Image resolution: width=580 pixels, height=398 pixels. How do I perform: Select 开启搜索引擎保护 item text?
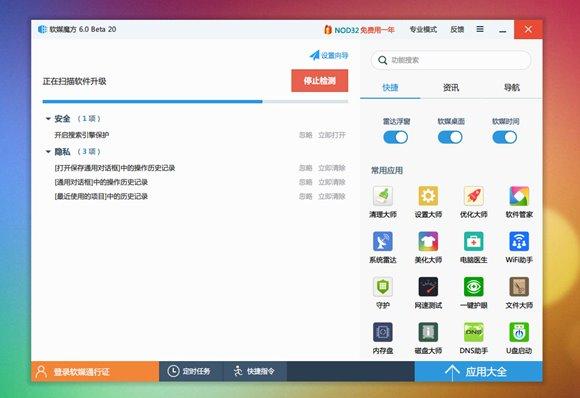point(82,135)
